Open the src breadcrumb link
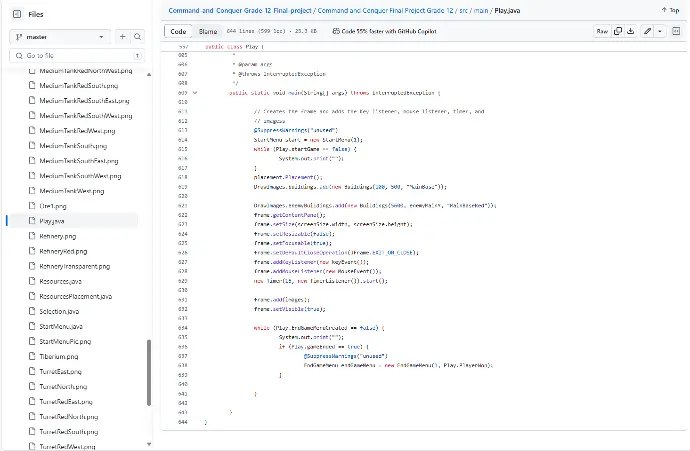This screenshot has height=451, width=690. pyautogui.click(x=463, y=11)
